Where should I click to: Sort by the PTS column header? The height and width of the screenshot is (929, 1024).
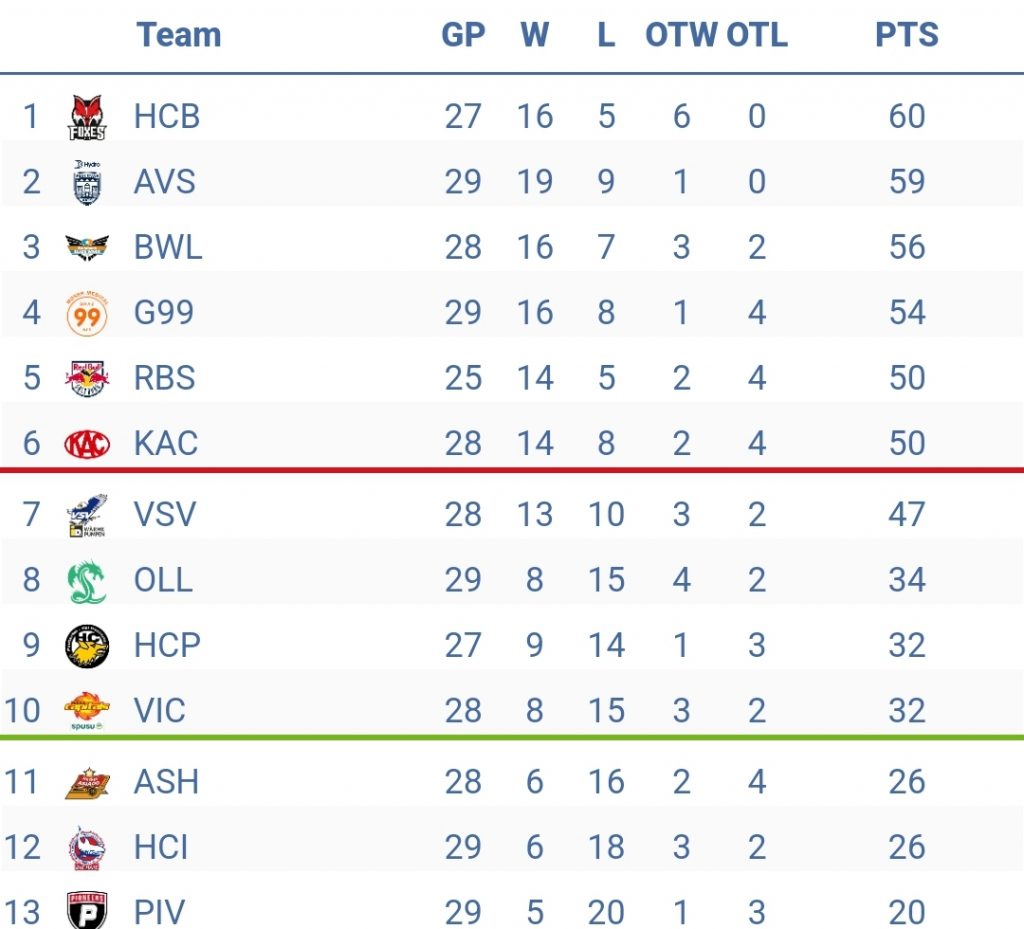click(906, 35)
